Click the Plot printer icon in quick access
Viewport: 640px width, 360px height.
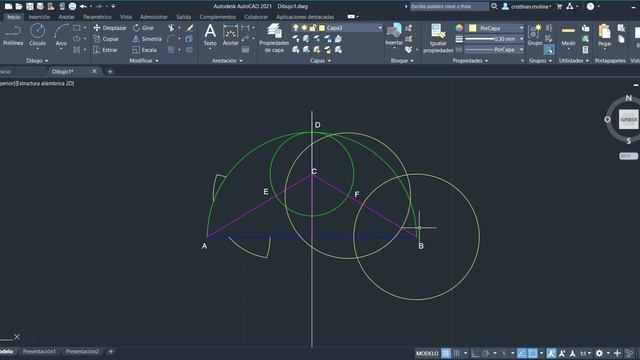click(72, 6)
